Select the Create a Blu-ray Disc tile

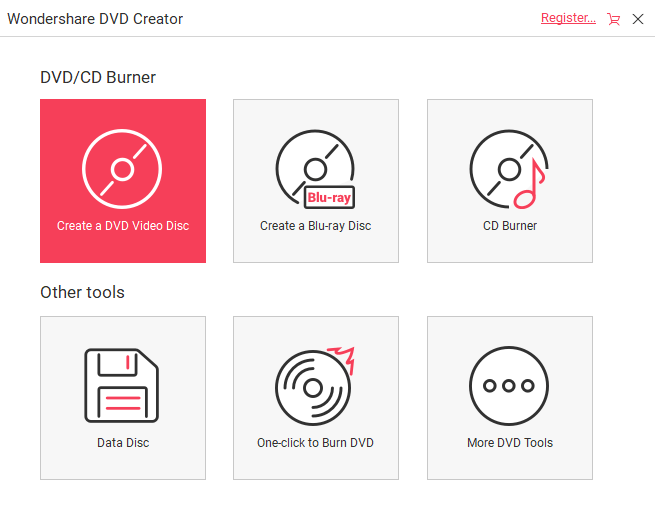click(x=316, y=181)
